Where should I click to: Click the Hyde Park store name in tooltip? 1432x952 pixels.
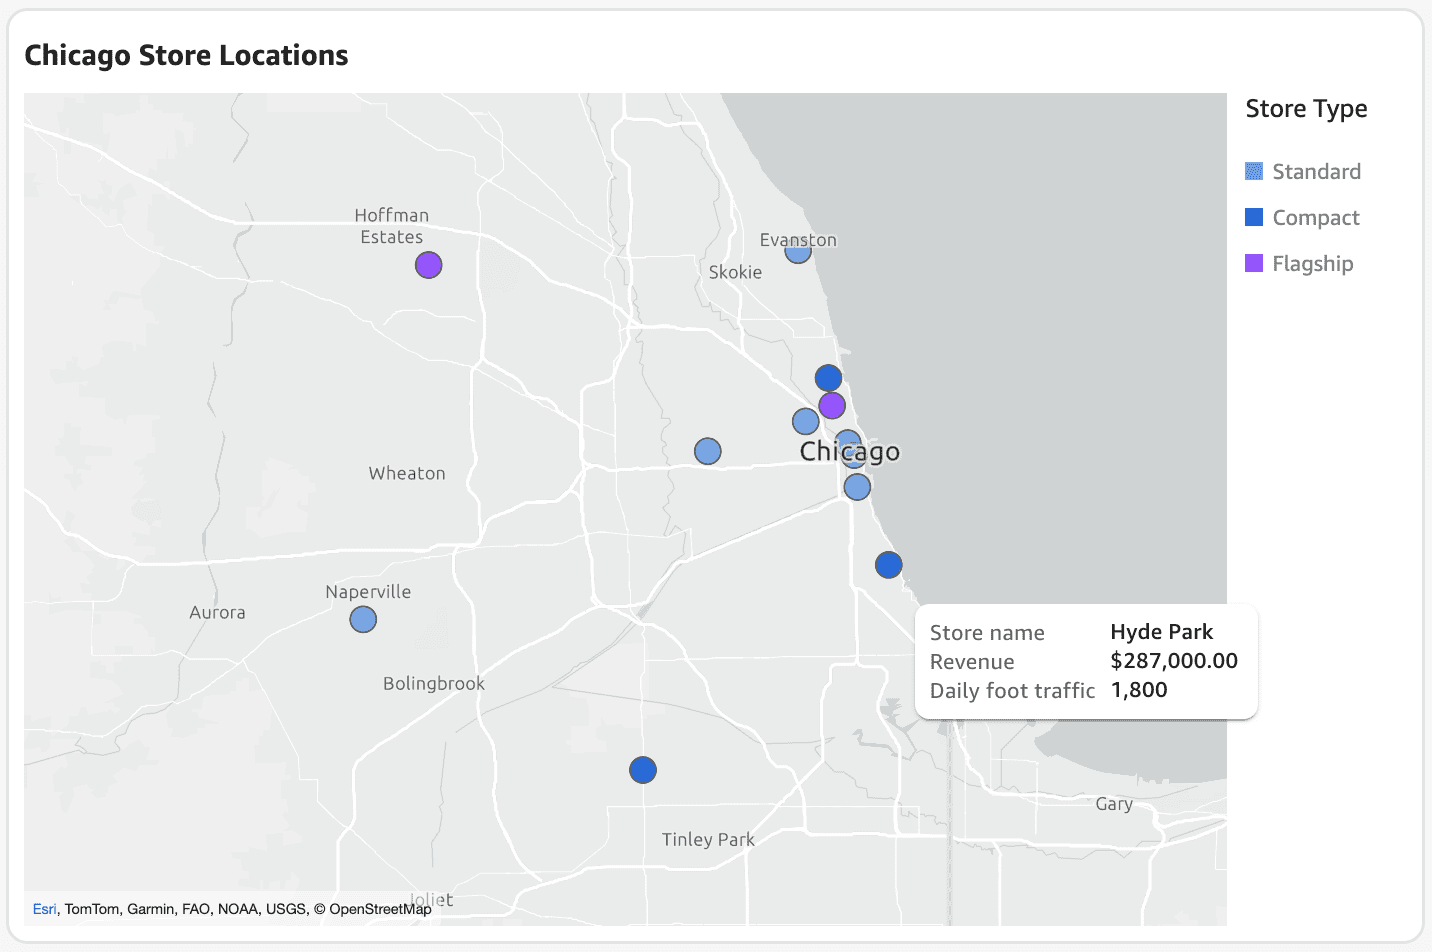click(1161, 632)
